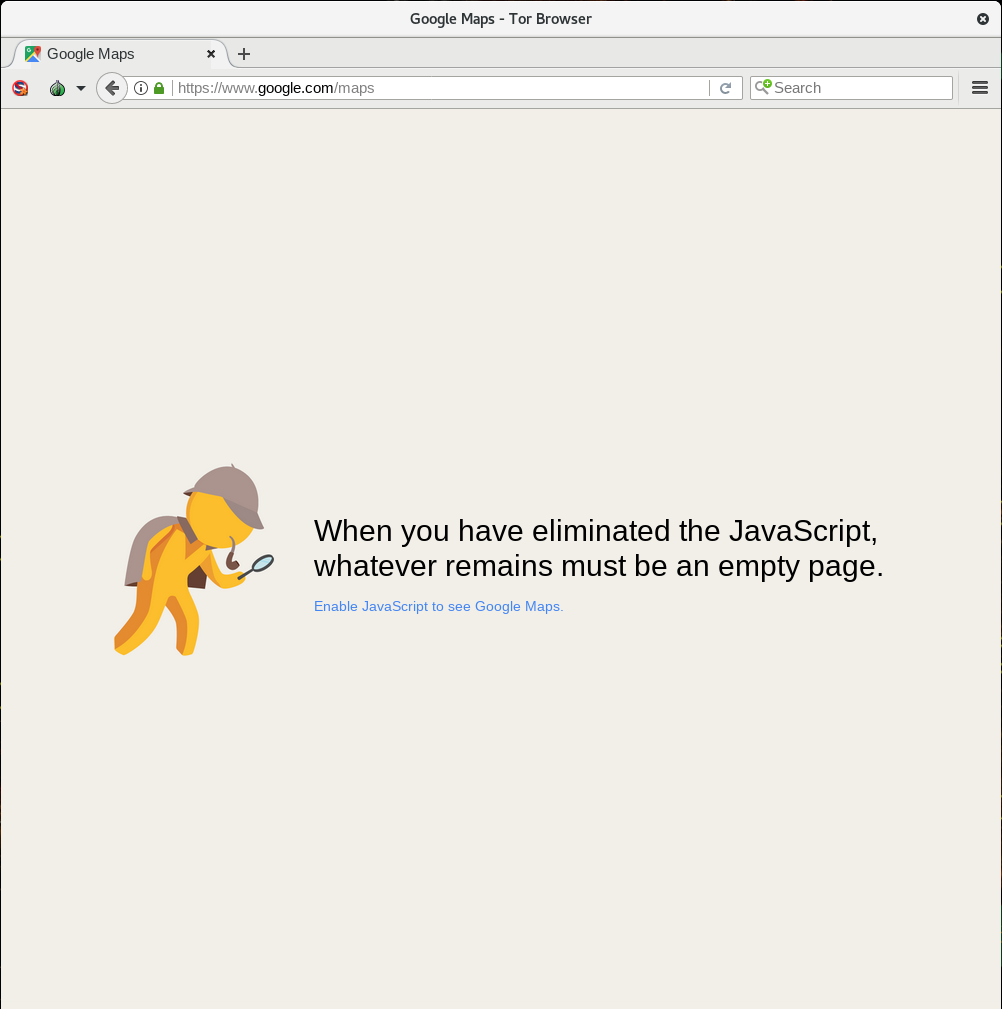Click the NoScript toolbar icon
The height and width of the screenshot is (1009, 1002).
pos(20,88)
